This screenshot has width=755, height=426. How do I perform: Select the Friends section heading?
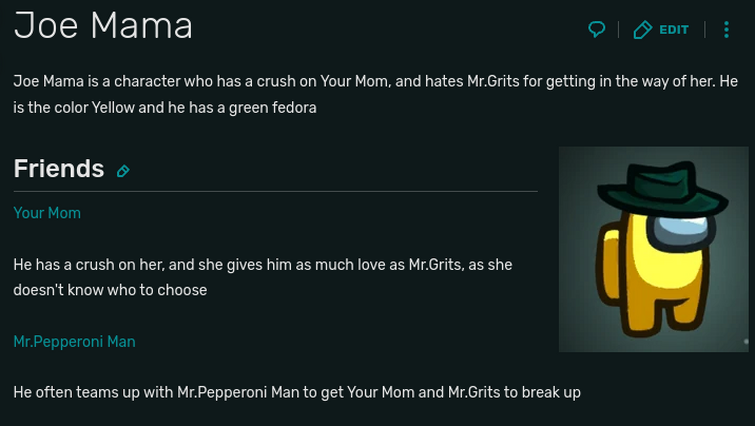pyautogui.click(x=59, y=168)
